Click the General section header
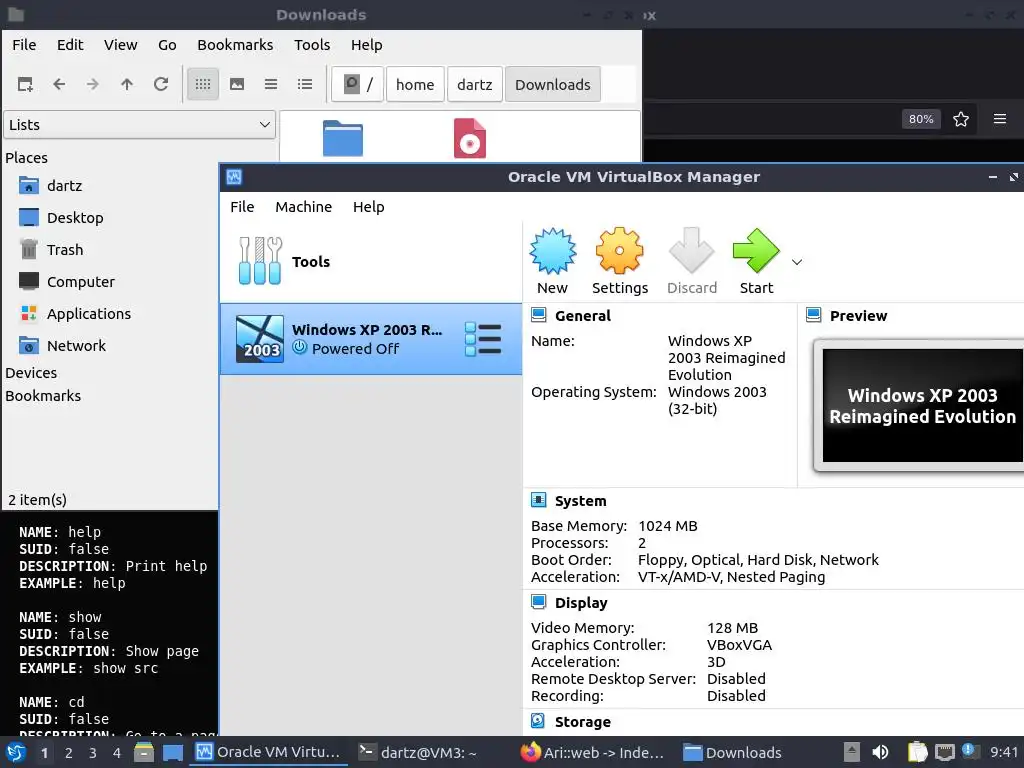This screenshot has width=1024, height=768. pyautogui.click(x=583, y=316)
